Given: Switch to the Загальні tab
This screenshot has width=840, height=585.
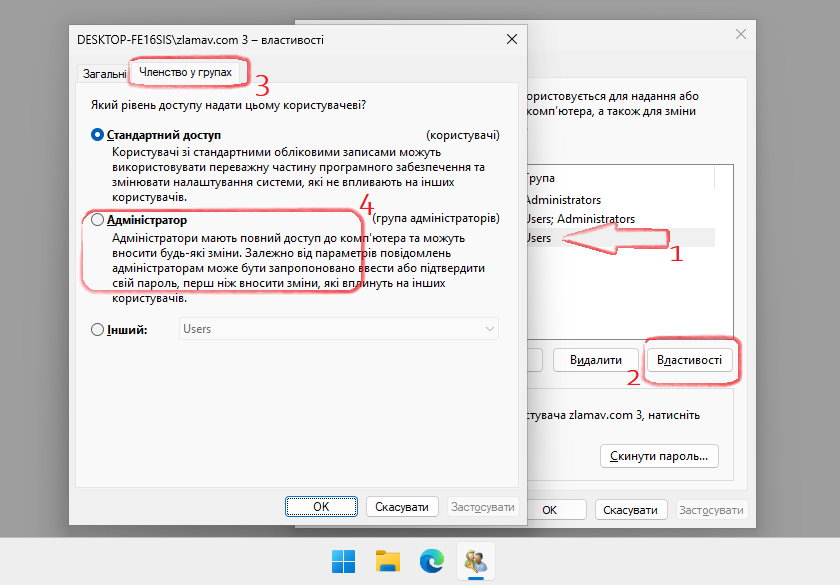Looking at the screenshot, I should [104, 74].
